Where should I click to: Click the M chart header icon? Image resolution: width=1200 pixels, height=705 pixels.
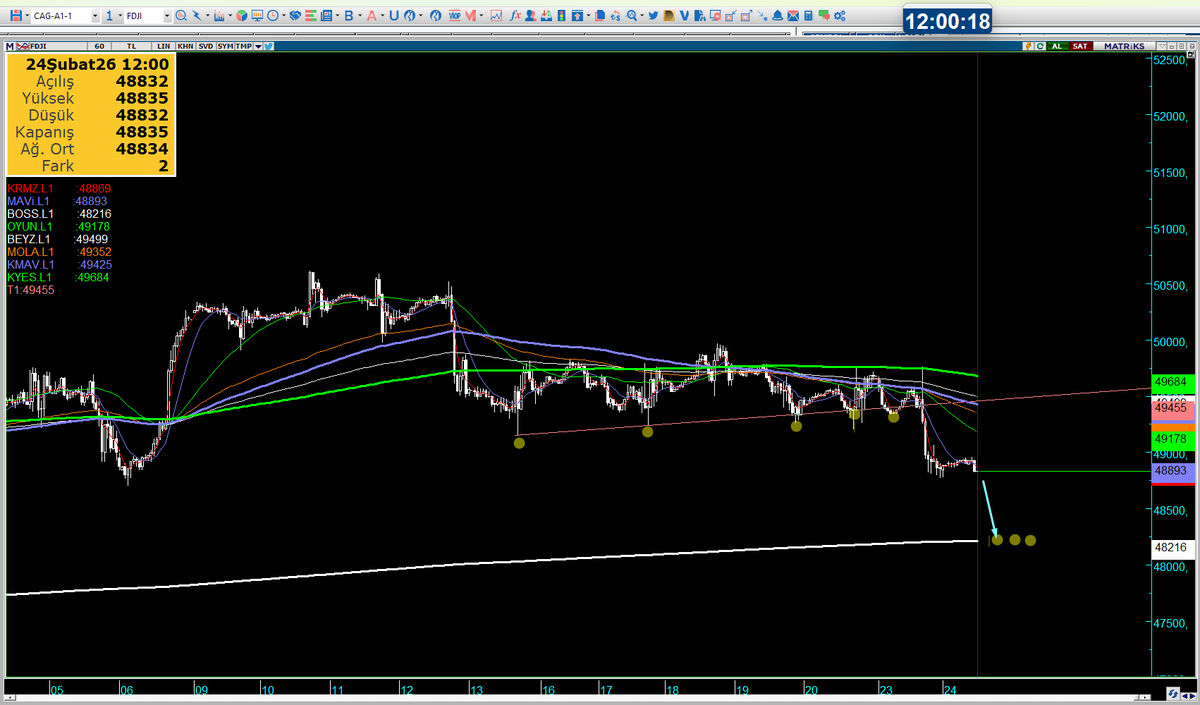pyautogui.click(x=10, y=46)
